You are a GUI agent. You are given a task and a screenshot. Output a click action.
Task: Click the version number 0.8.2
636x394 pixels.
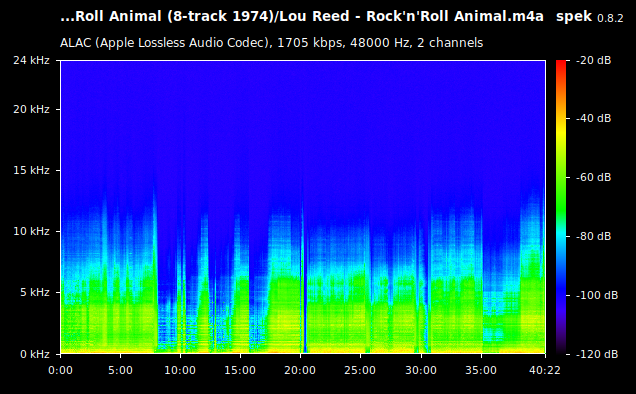click(x=610, y=18)
